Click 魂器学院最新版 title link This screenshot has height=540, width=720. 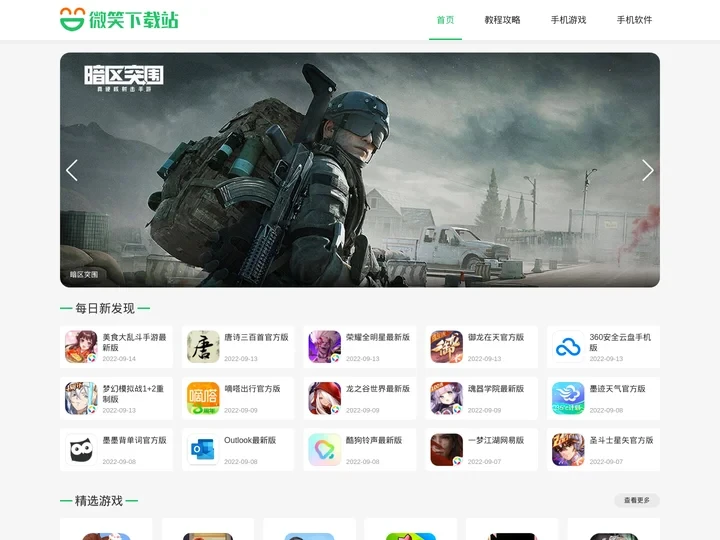pos(495,388)
